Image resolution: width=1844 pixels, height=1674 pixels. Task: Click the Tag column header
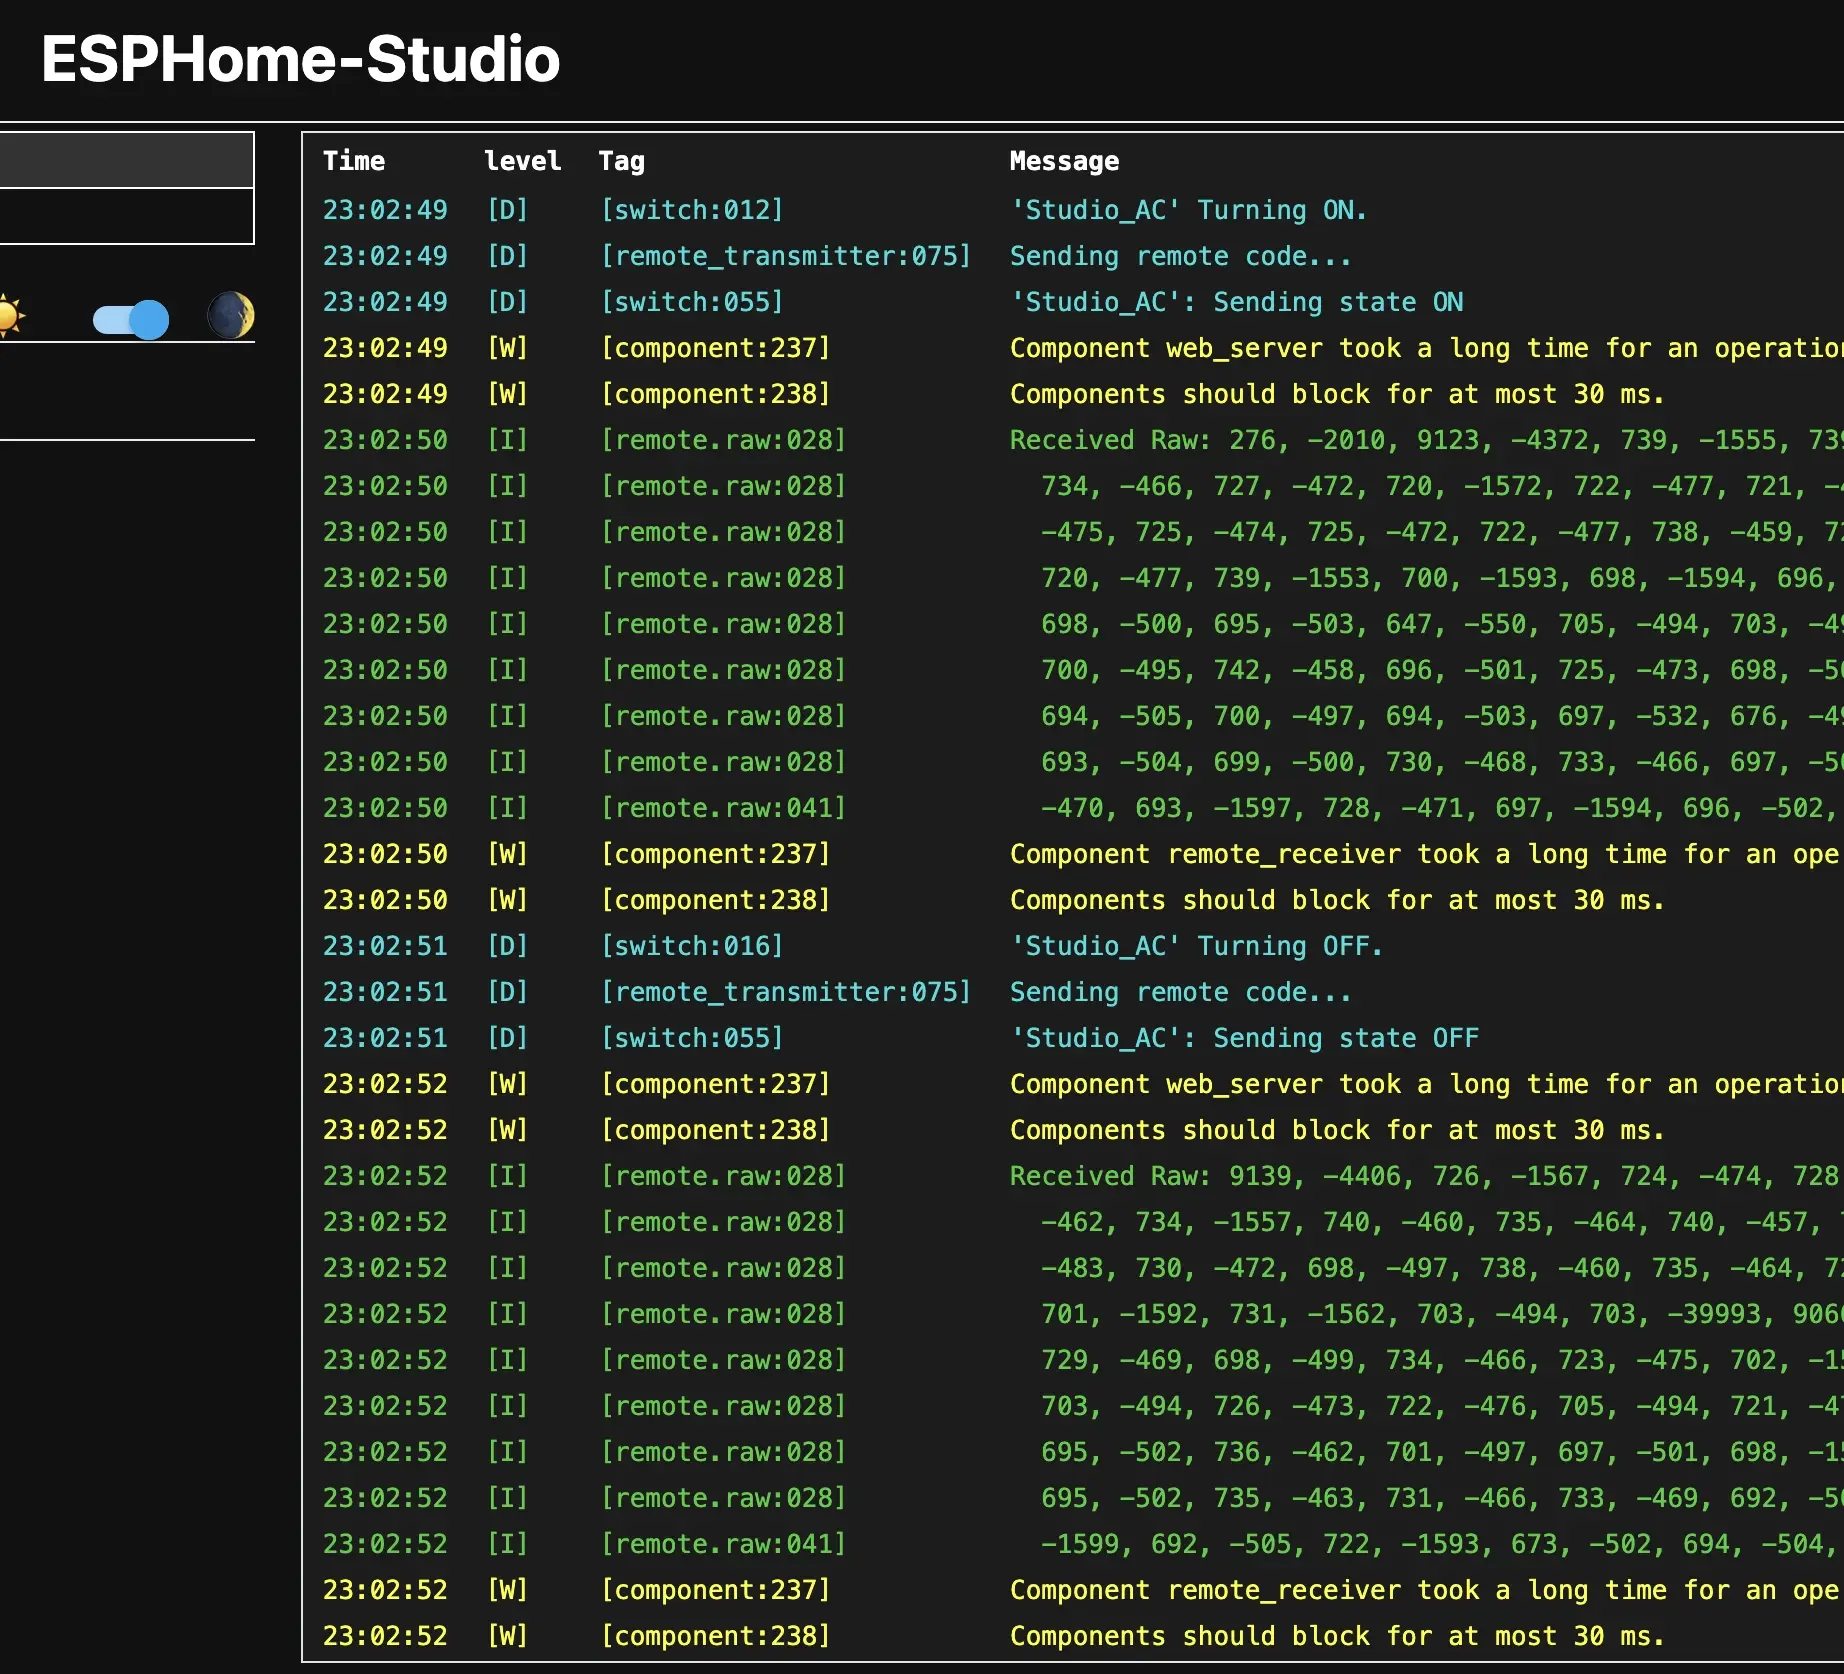click(621, 161)
